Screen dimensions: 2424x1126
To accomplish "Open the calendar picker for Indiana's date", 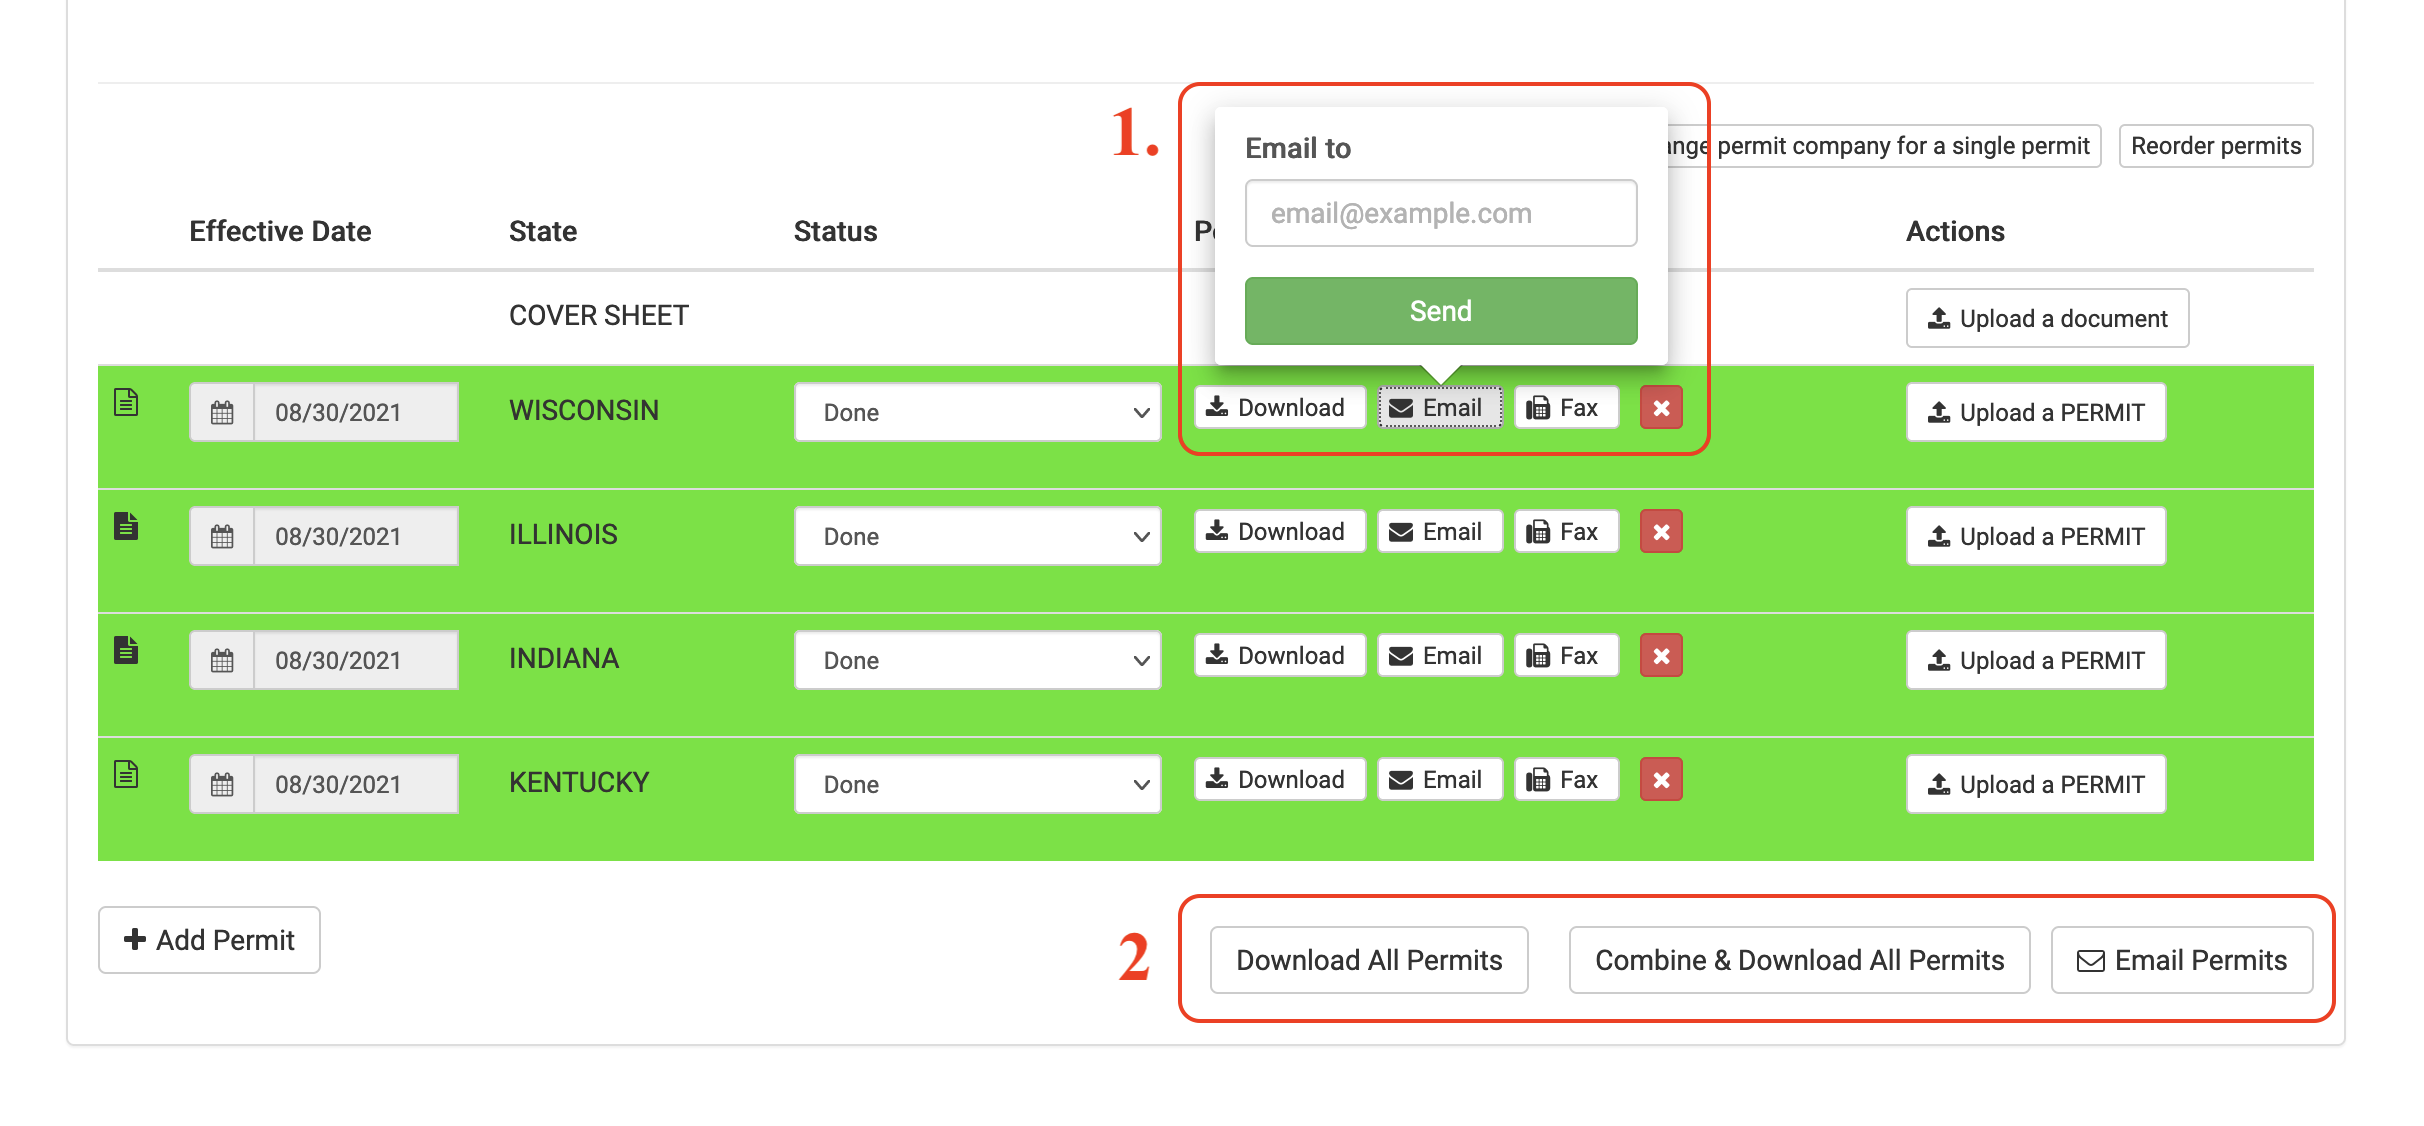I will 222,659.
